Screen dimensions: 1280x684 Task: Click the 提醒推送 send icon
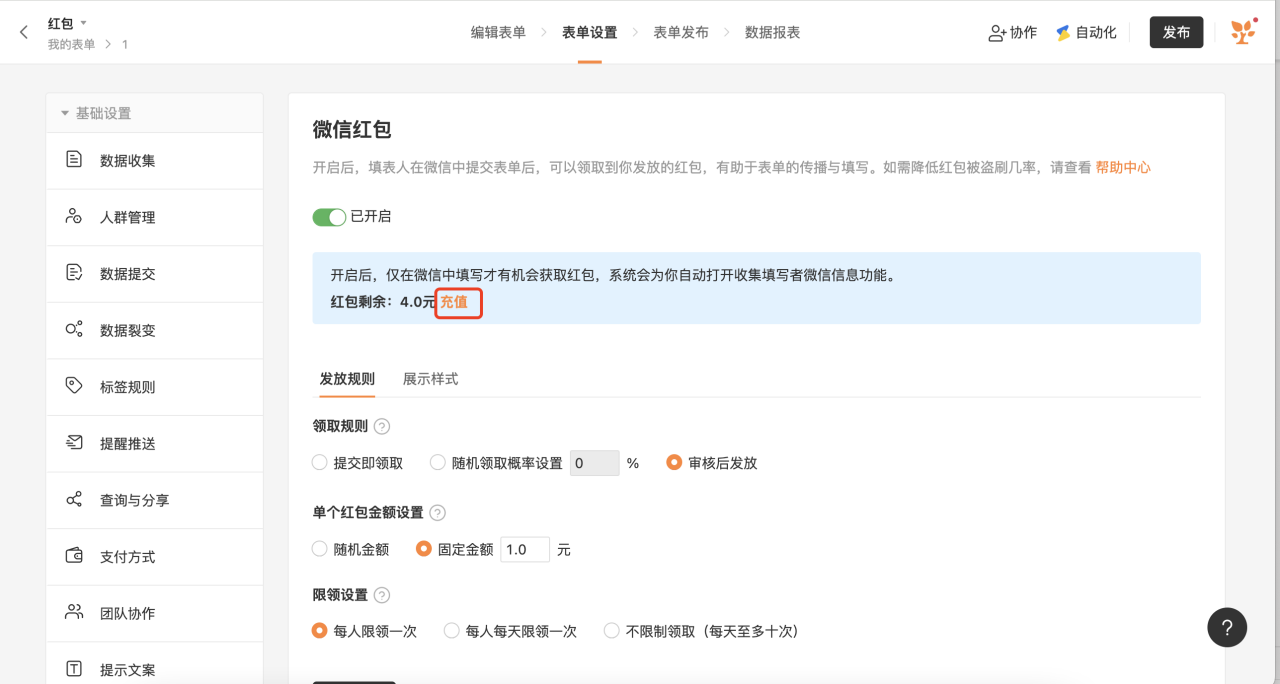coord(74,442)
